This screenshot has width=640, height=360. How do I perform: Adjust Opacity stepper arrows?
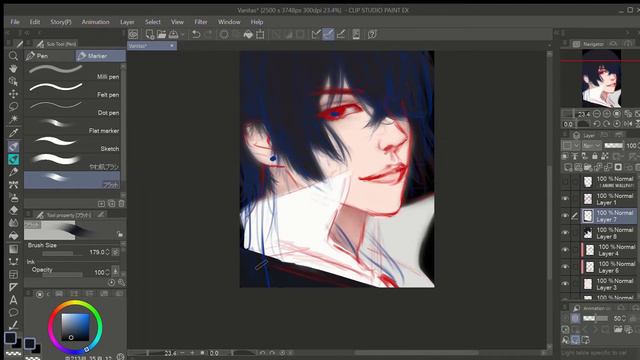107,272
